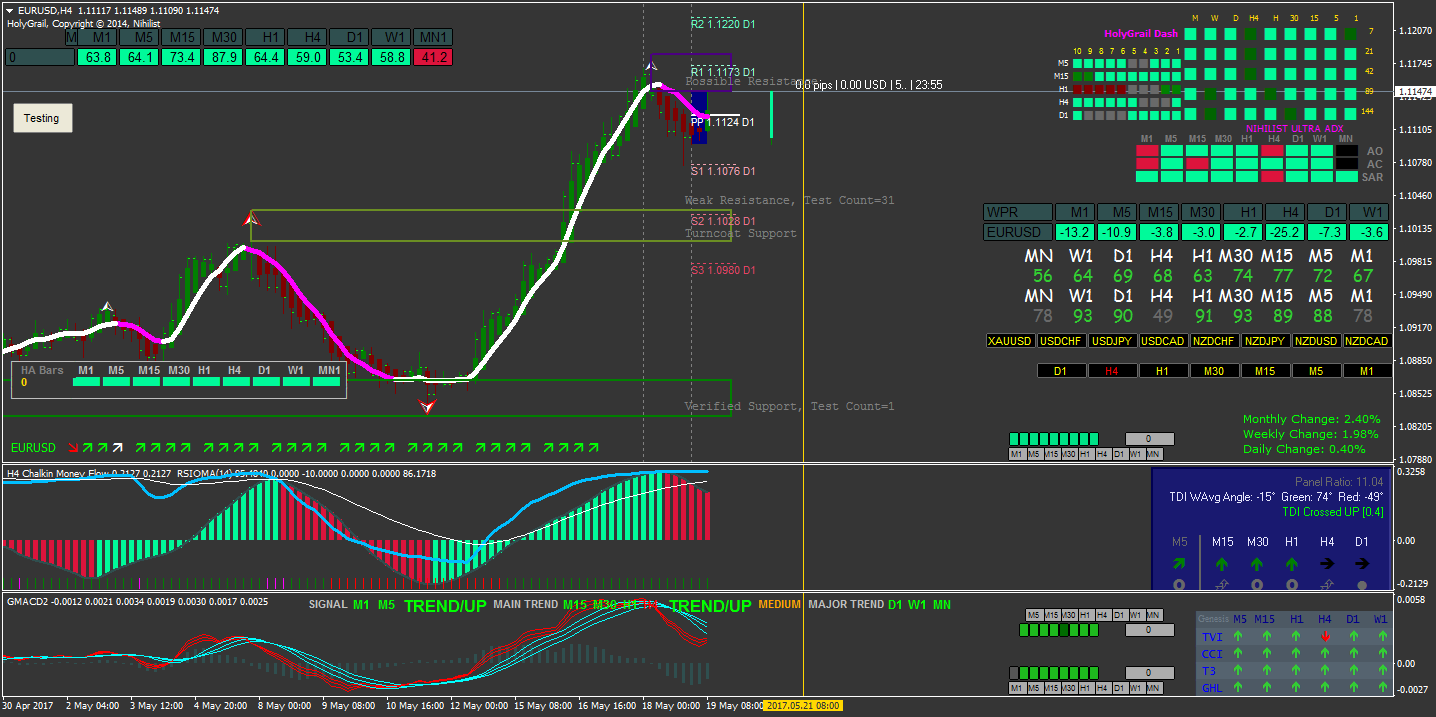
Task: Click the red TVI H4 down arrow in Genesis
Action: point(1324,636)
